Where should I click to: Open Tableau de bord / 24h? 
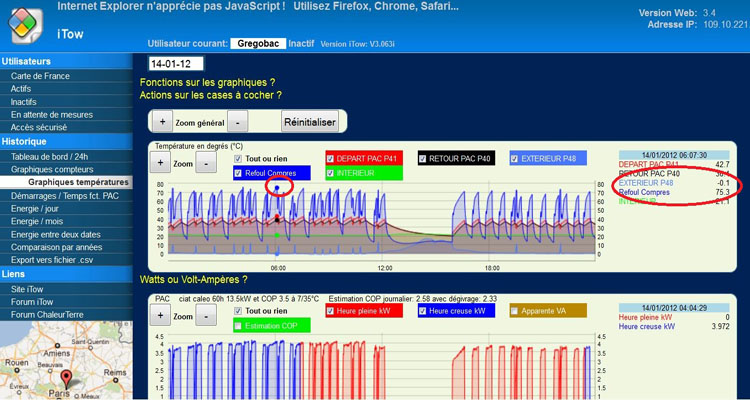coord(50,156)
